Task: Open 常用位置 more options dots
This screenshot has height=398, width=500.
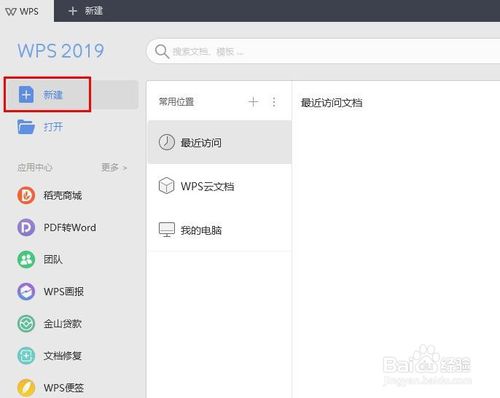Action: (x=274, y=102)
